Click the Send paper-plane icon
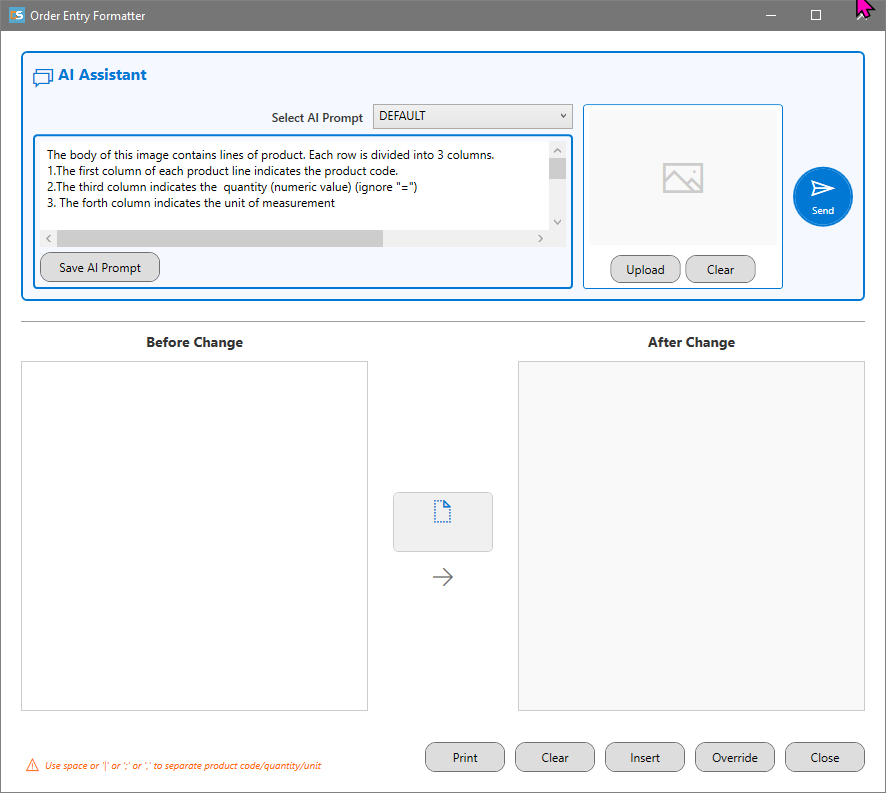Screen dimensions: 886x793 (822, 188)
